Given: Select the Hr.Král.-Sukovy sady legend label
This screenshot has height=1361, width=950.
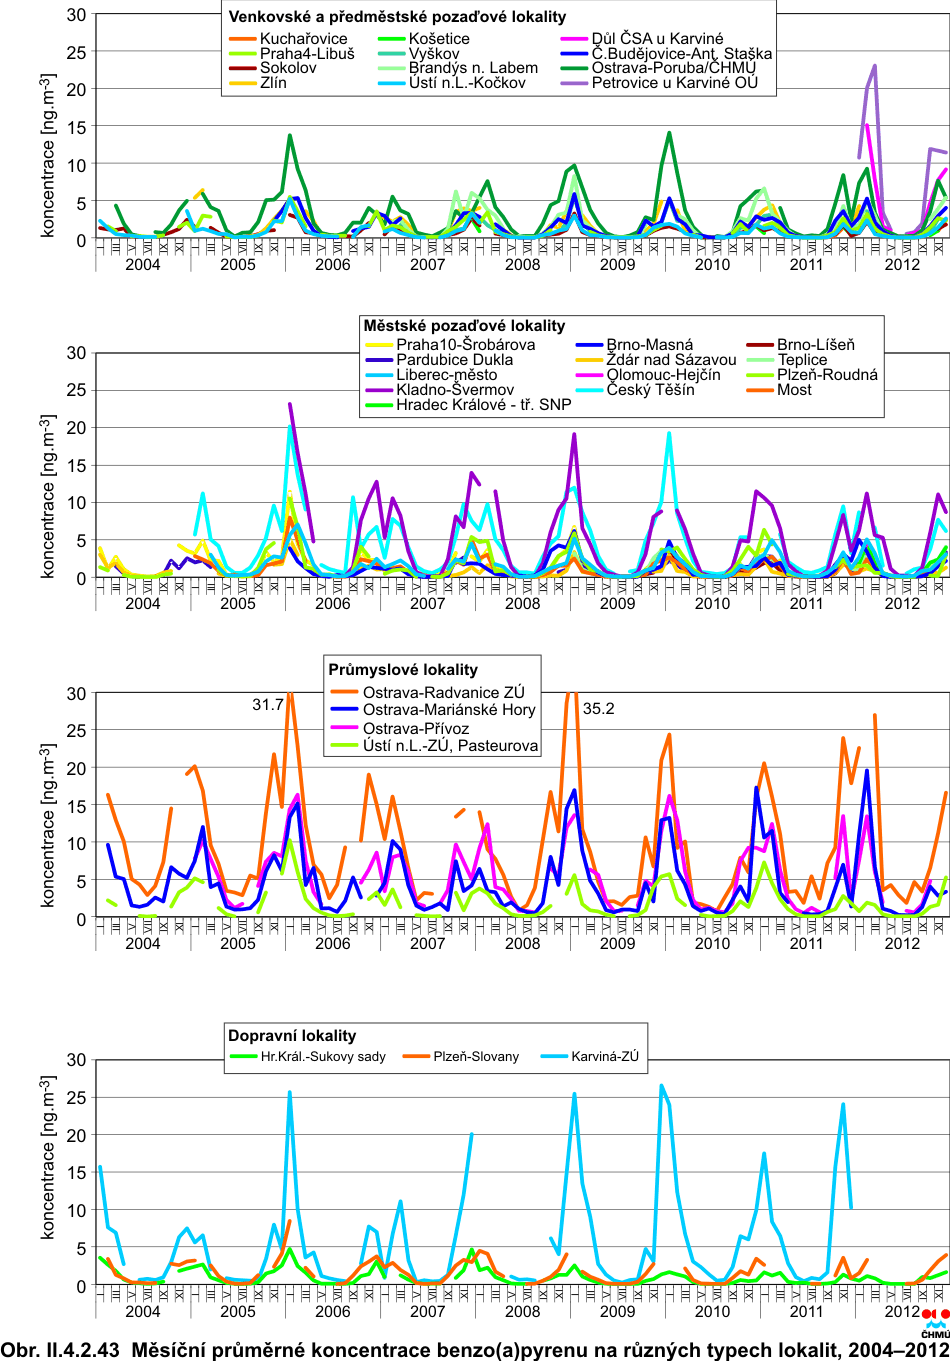Looking at the screenshot, I should [323, 1056].
